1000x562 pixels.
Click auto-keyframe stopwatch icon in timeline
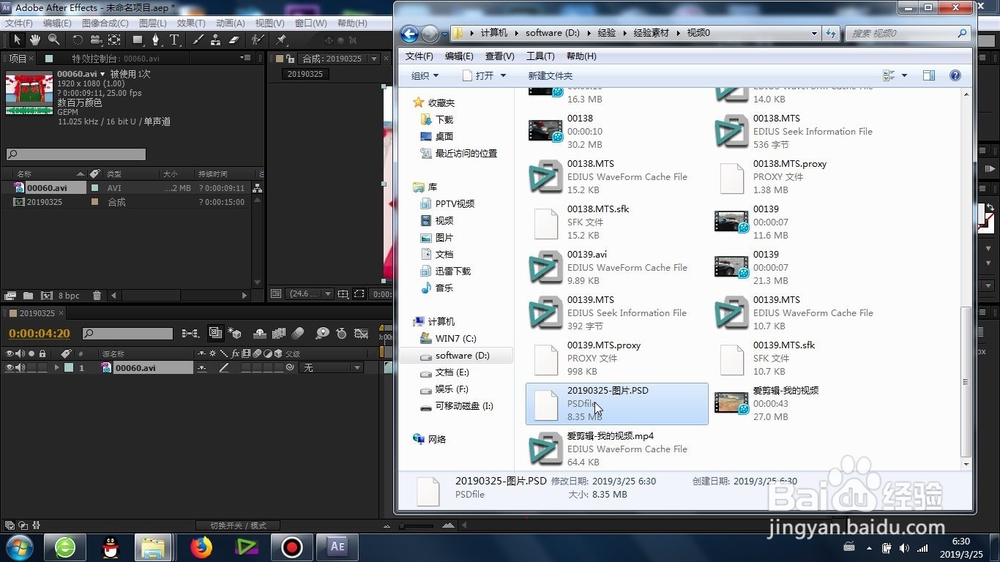coord(341,333)
